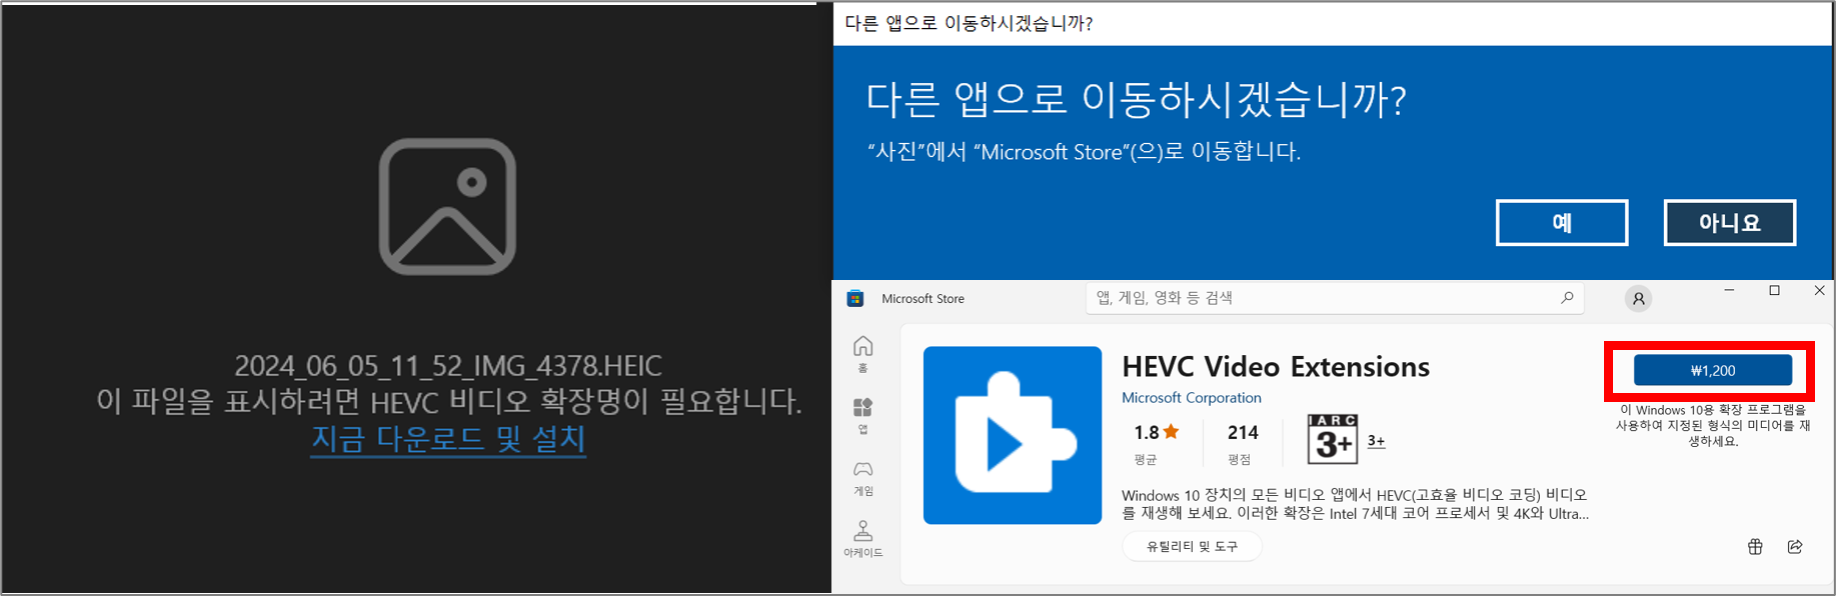
Task: Open the Arcade section in sidebar
Action: click(863, 538)
